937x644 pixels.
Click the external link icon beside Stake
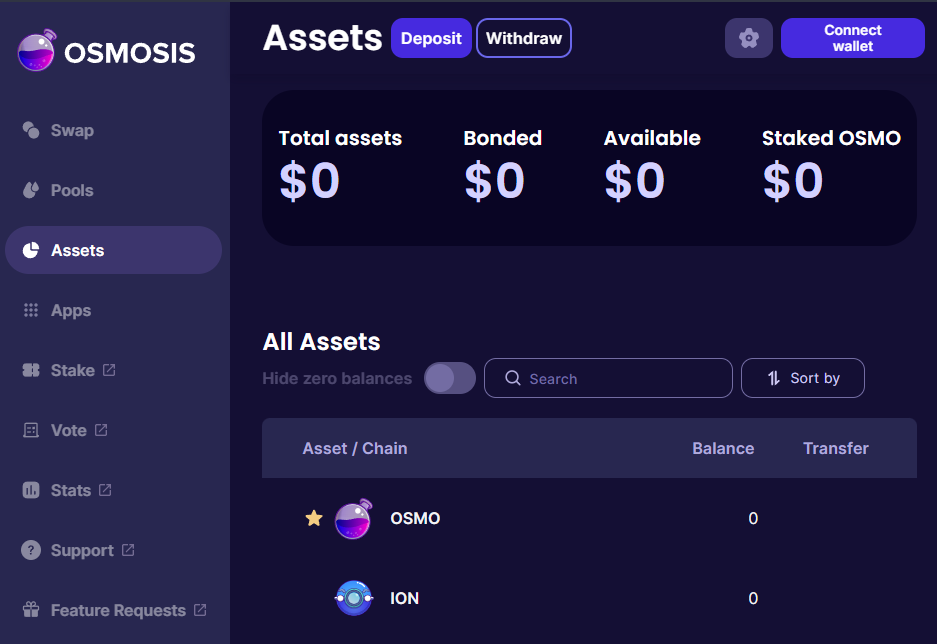tap(109, 370)
